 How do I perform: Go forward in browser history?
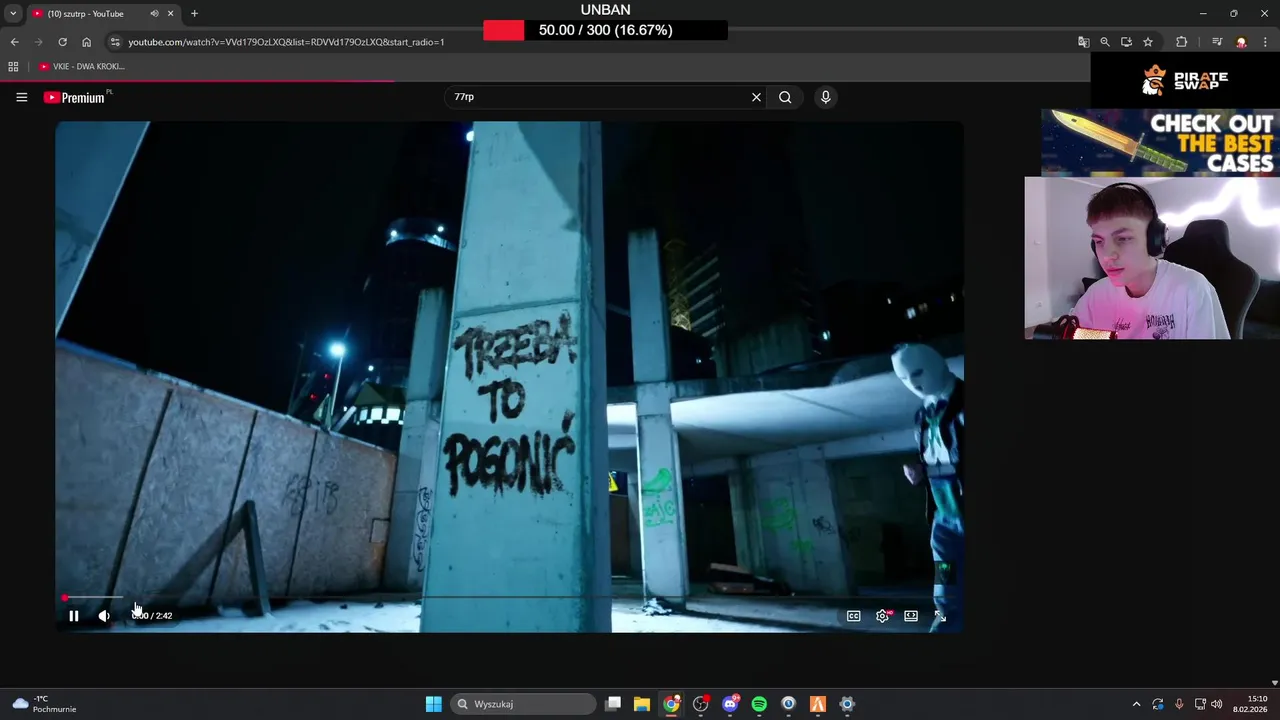pos(38,42)
